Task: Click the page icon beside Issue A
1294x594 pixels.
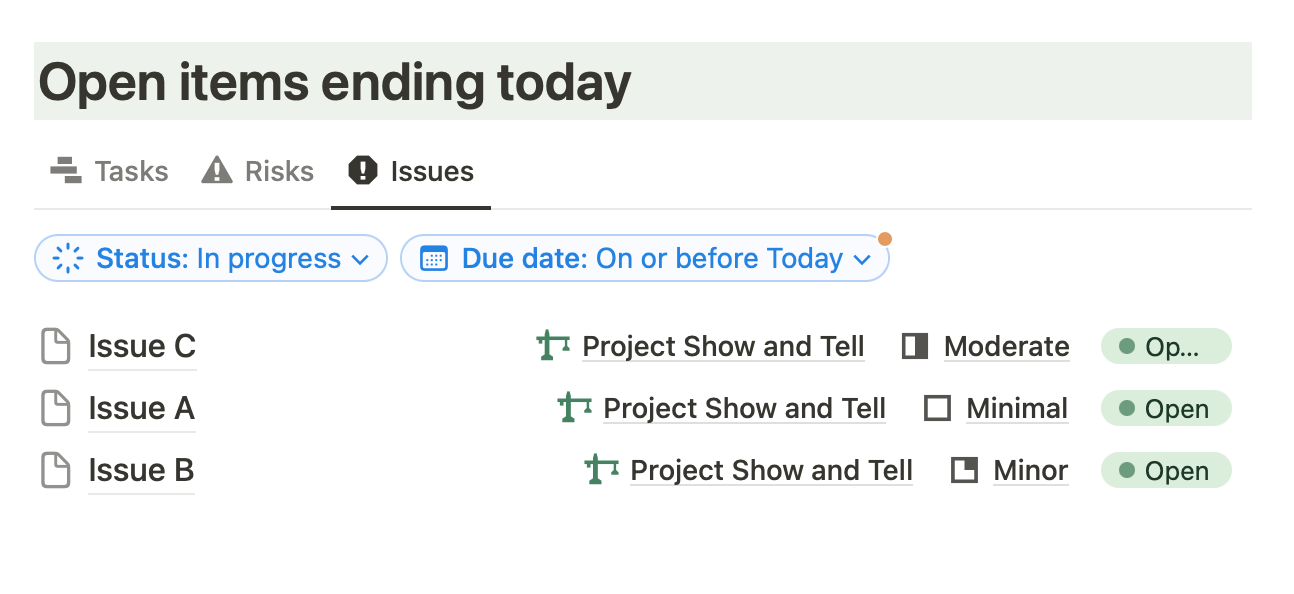Action: [55, 408]
